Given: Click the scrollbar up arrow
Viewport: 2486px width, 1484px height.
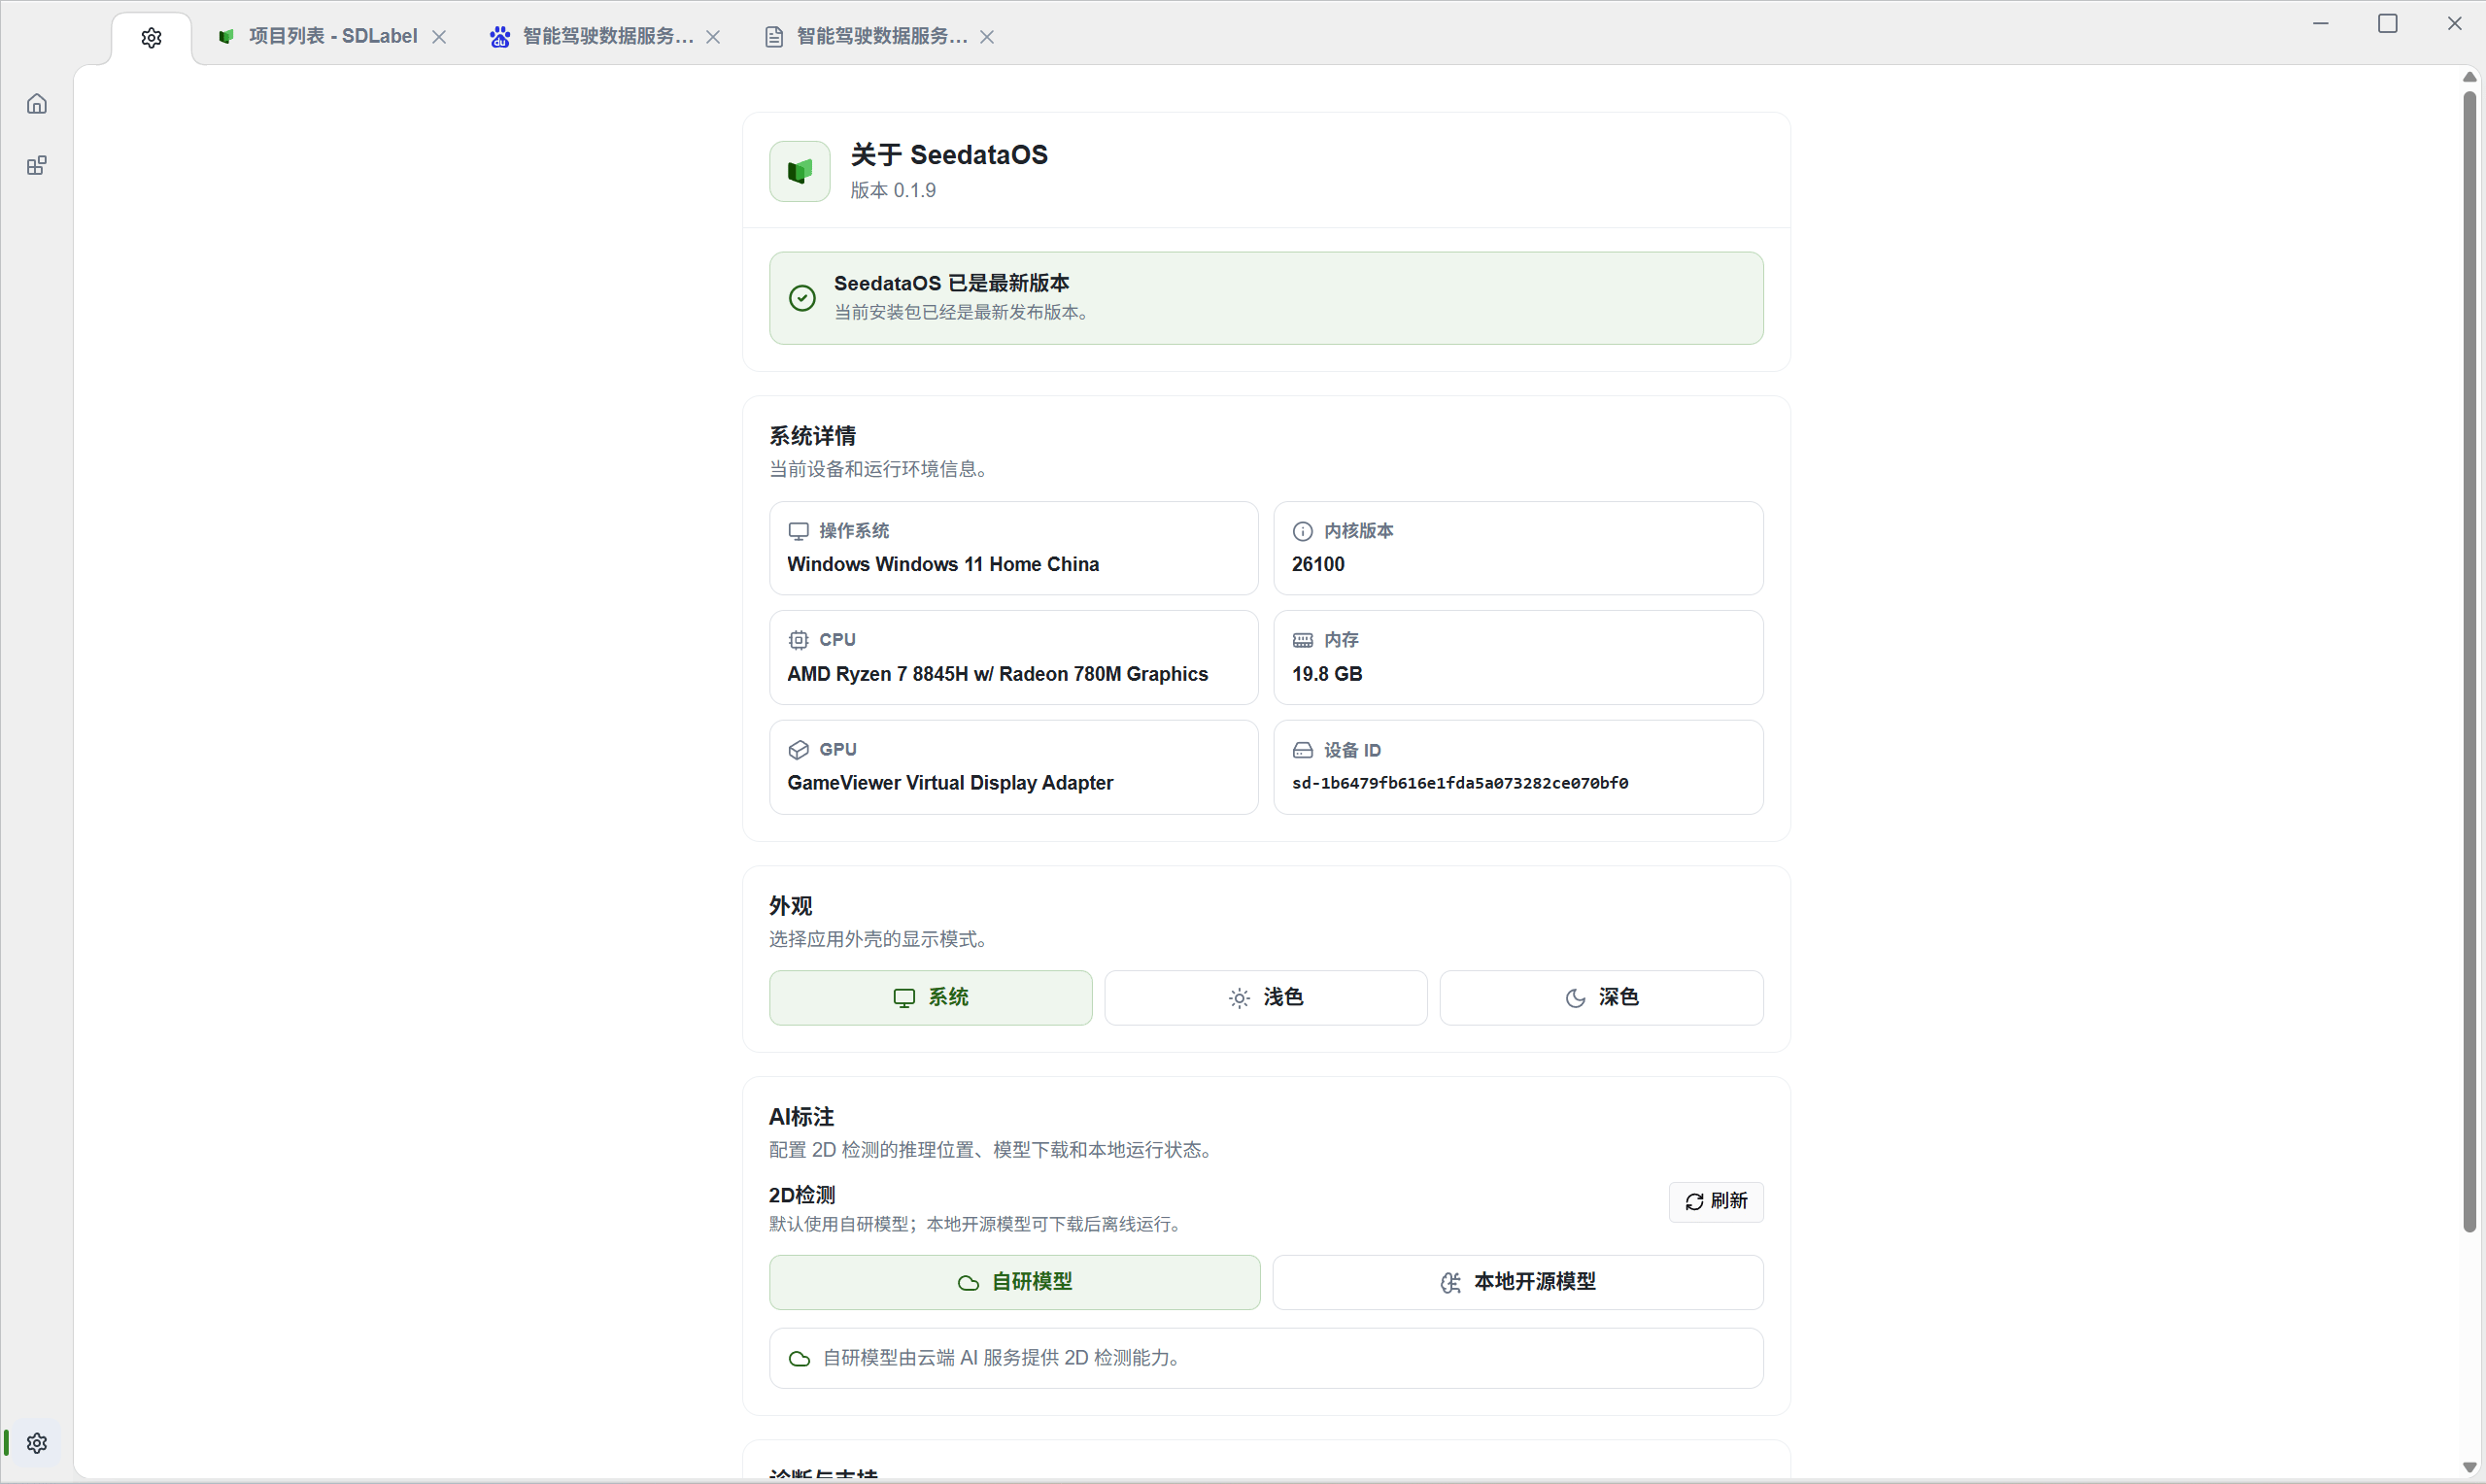Looking at the screenshot, I should point(2469,77).
